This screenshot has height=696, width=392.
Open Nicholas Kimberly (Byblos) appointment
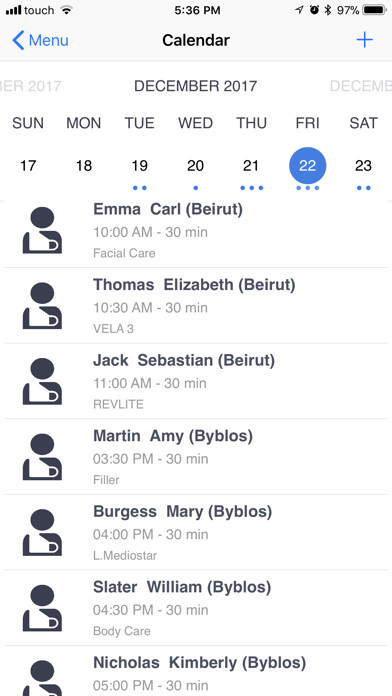pos(196,671)
